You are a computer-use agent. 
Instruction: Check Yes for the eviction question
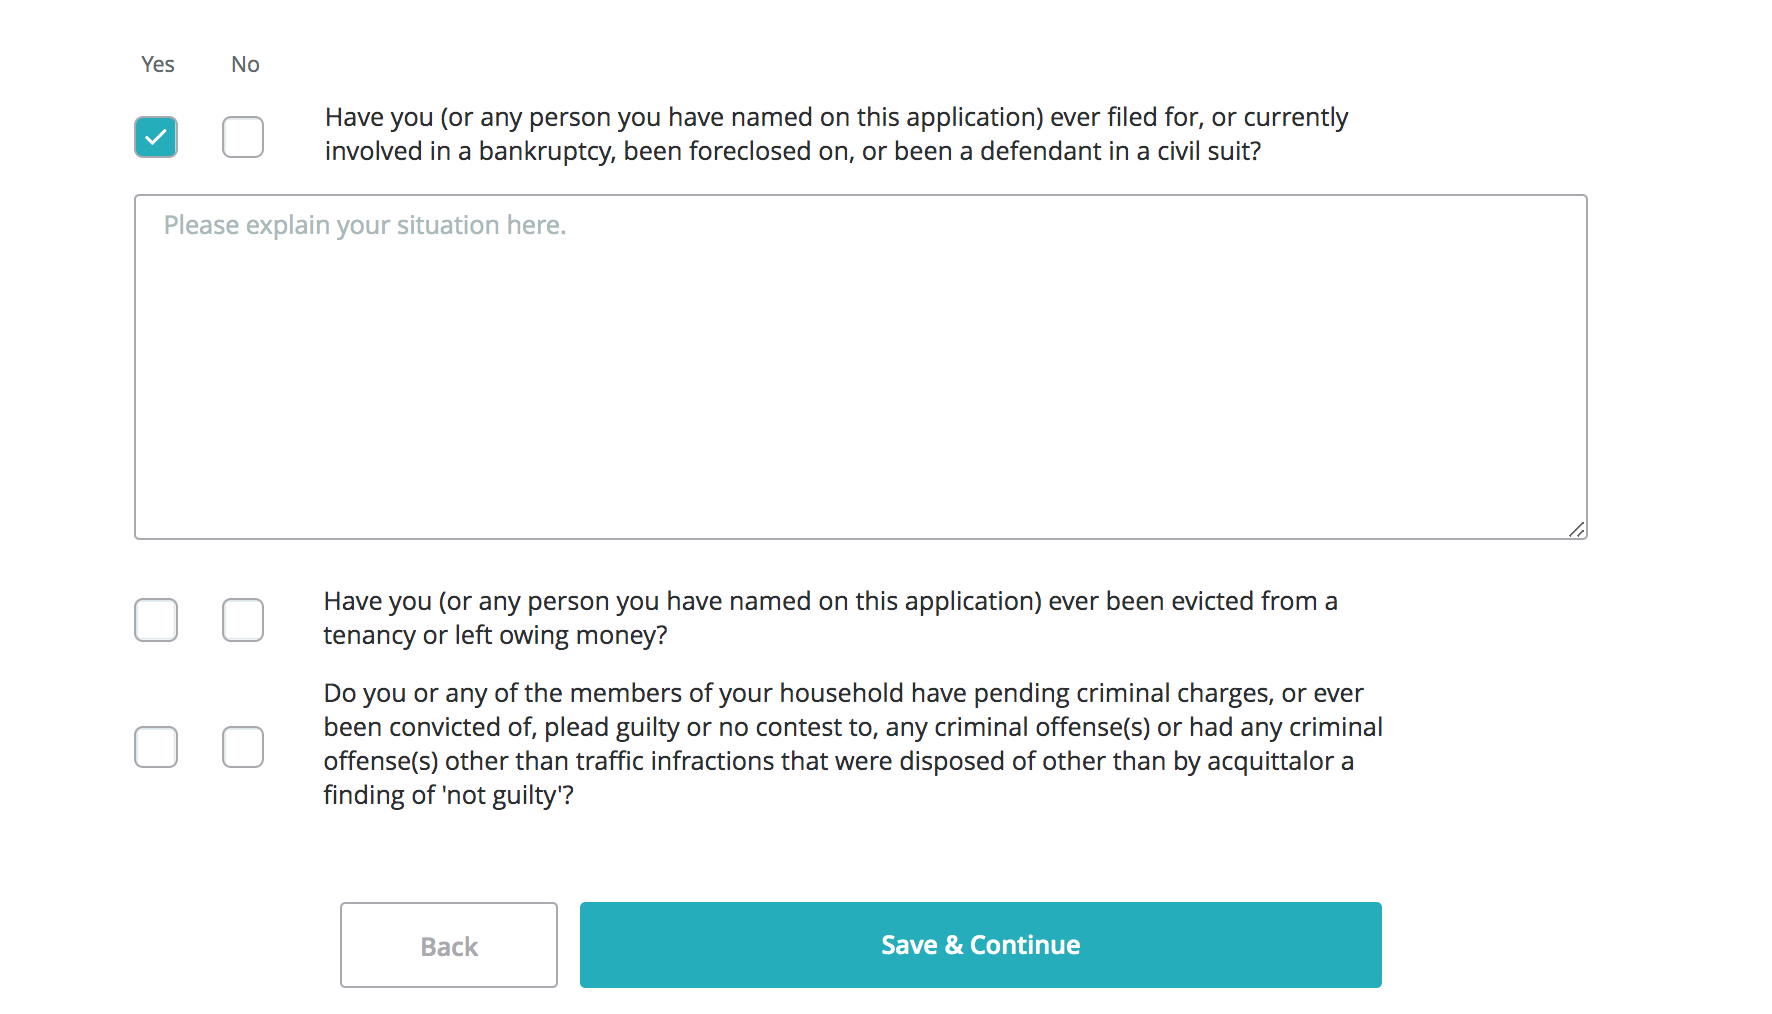pos(156,620)
